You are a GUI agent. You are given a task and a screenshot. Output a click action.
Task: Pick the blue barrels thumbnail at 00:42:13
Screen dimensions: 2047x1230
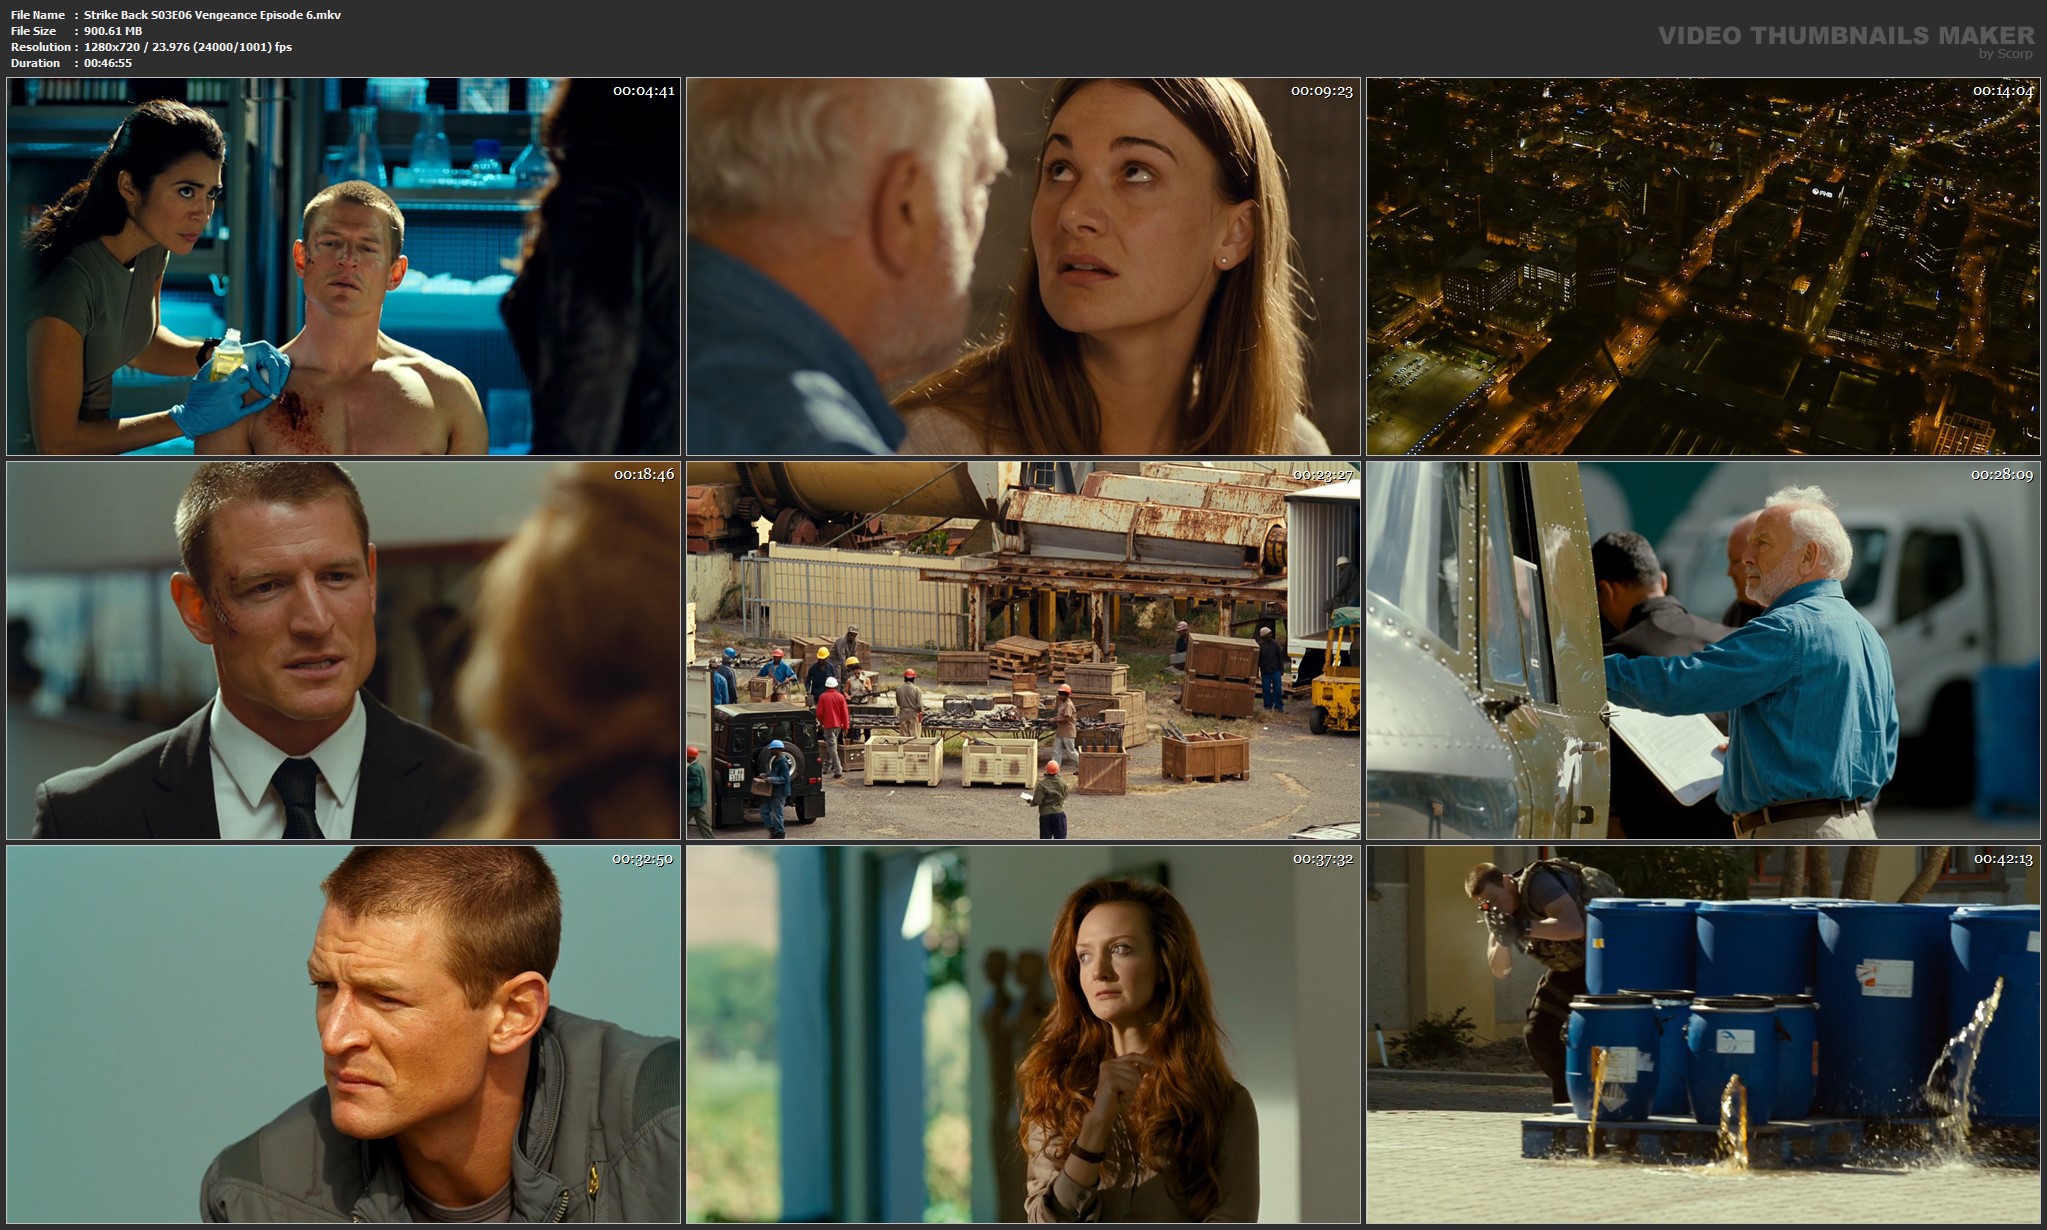click(x=1703, y=1034)
